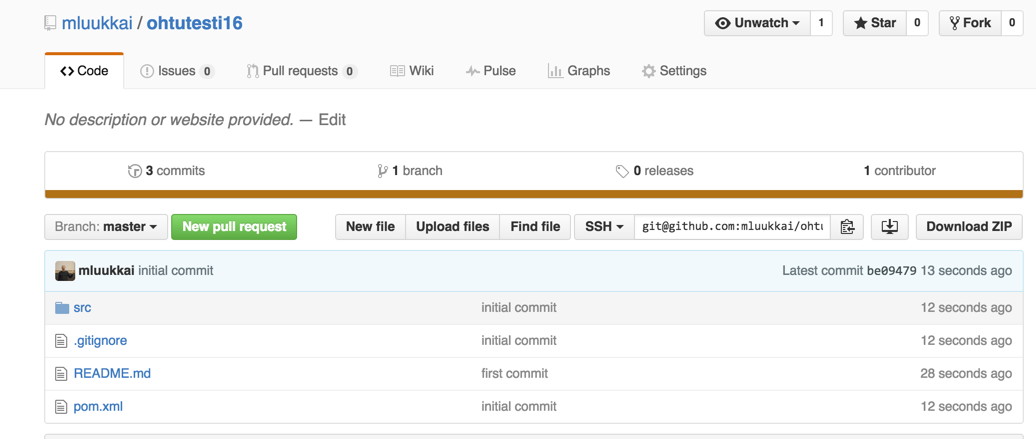Open the ohtutesti16 repository link
This screenshot has height=439, width=1036.
tap(194, 23)
